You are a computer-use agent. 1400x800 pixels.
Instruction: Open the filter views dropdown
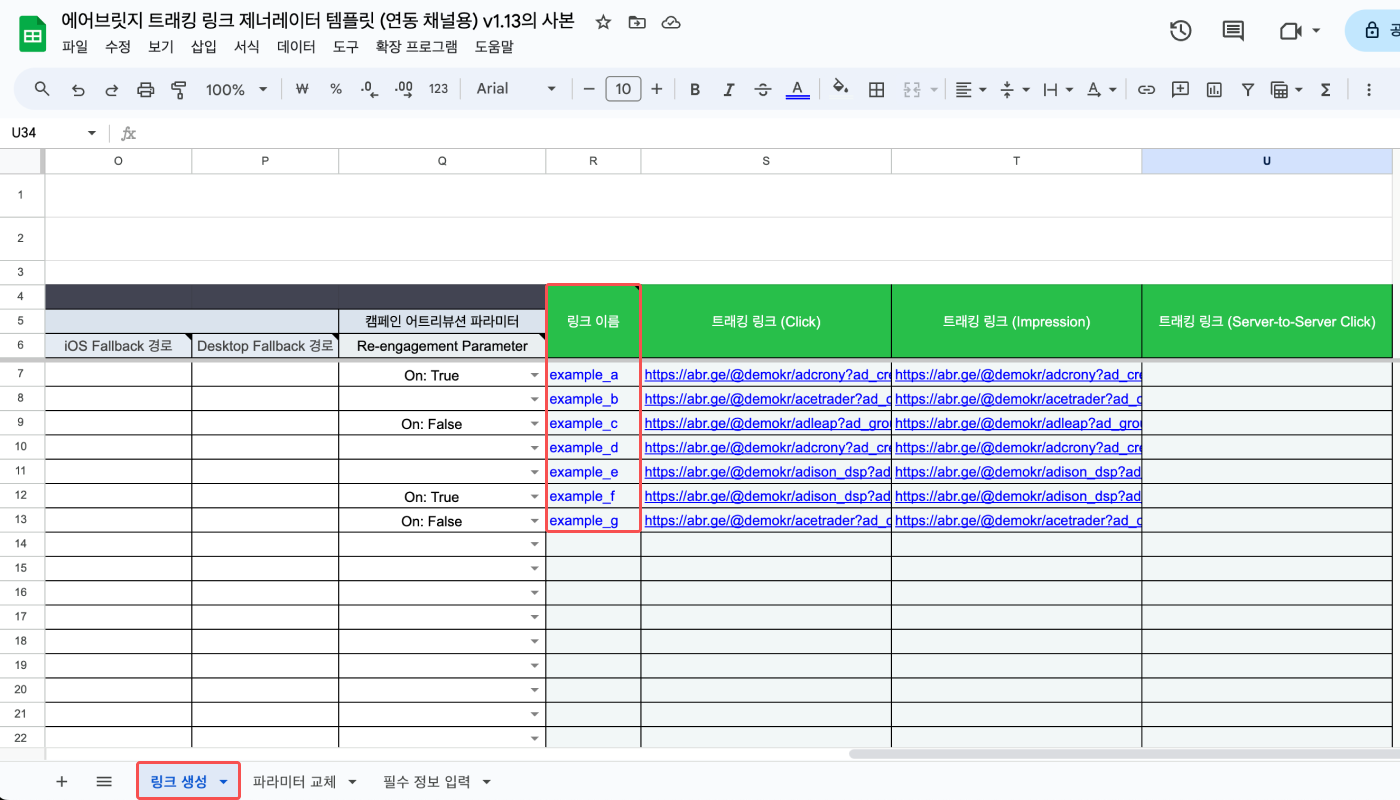(1286, 89)
